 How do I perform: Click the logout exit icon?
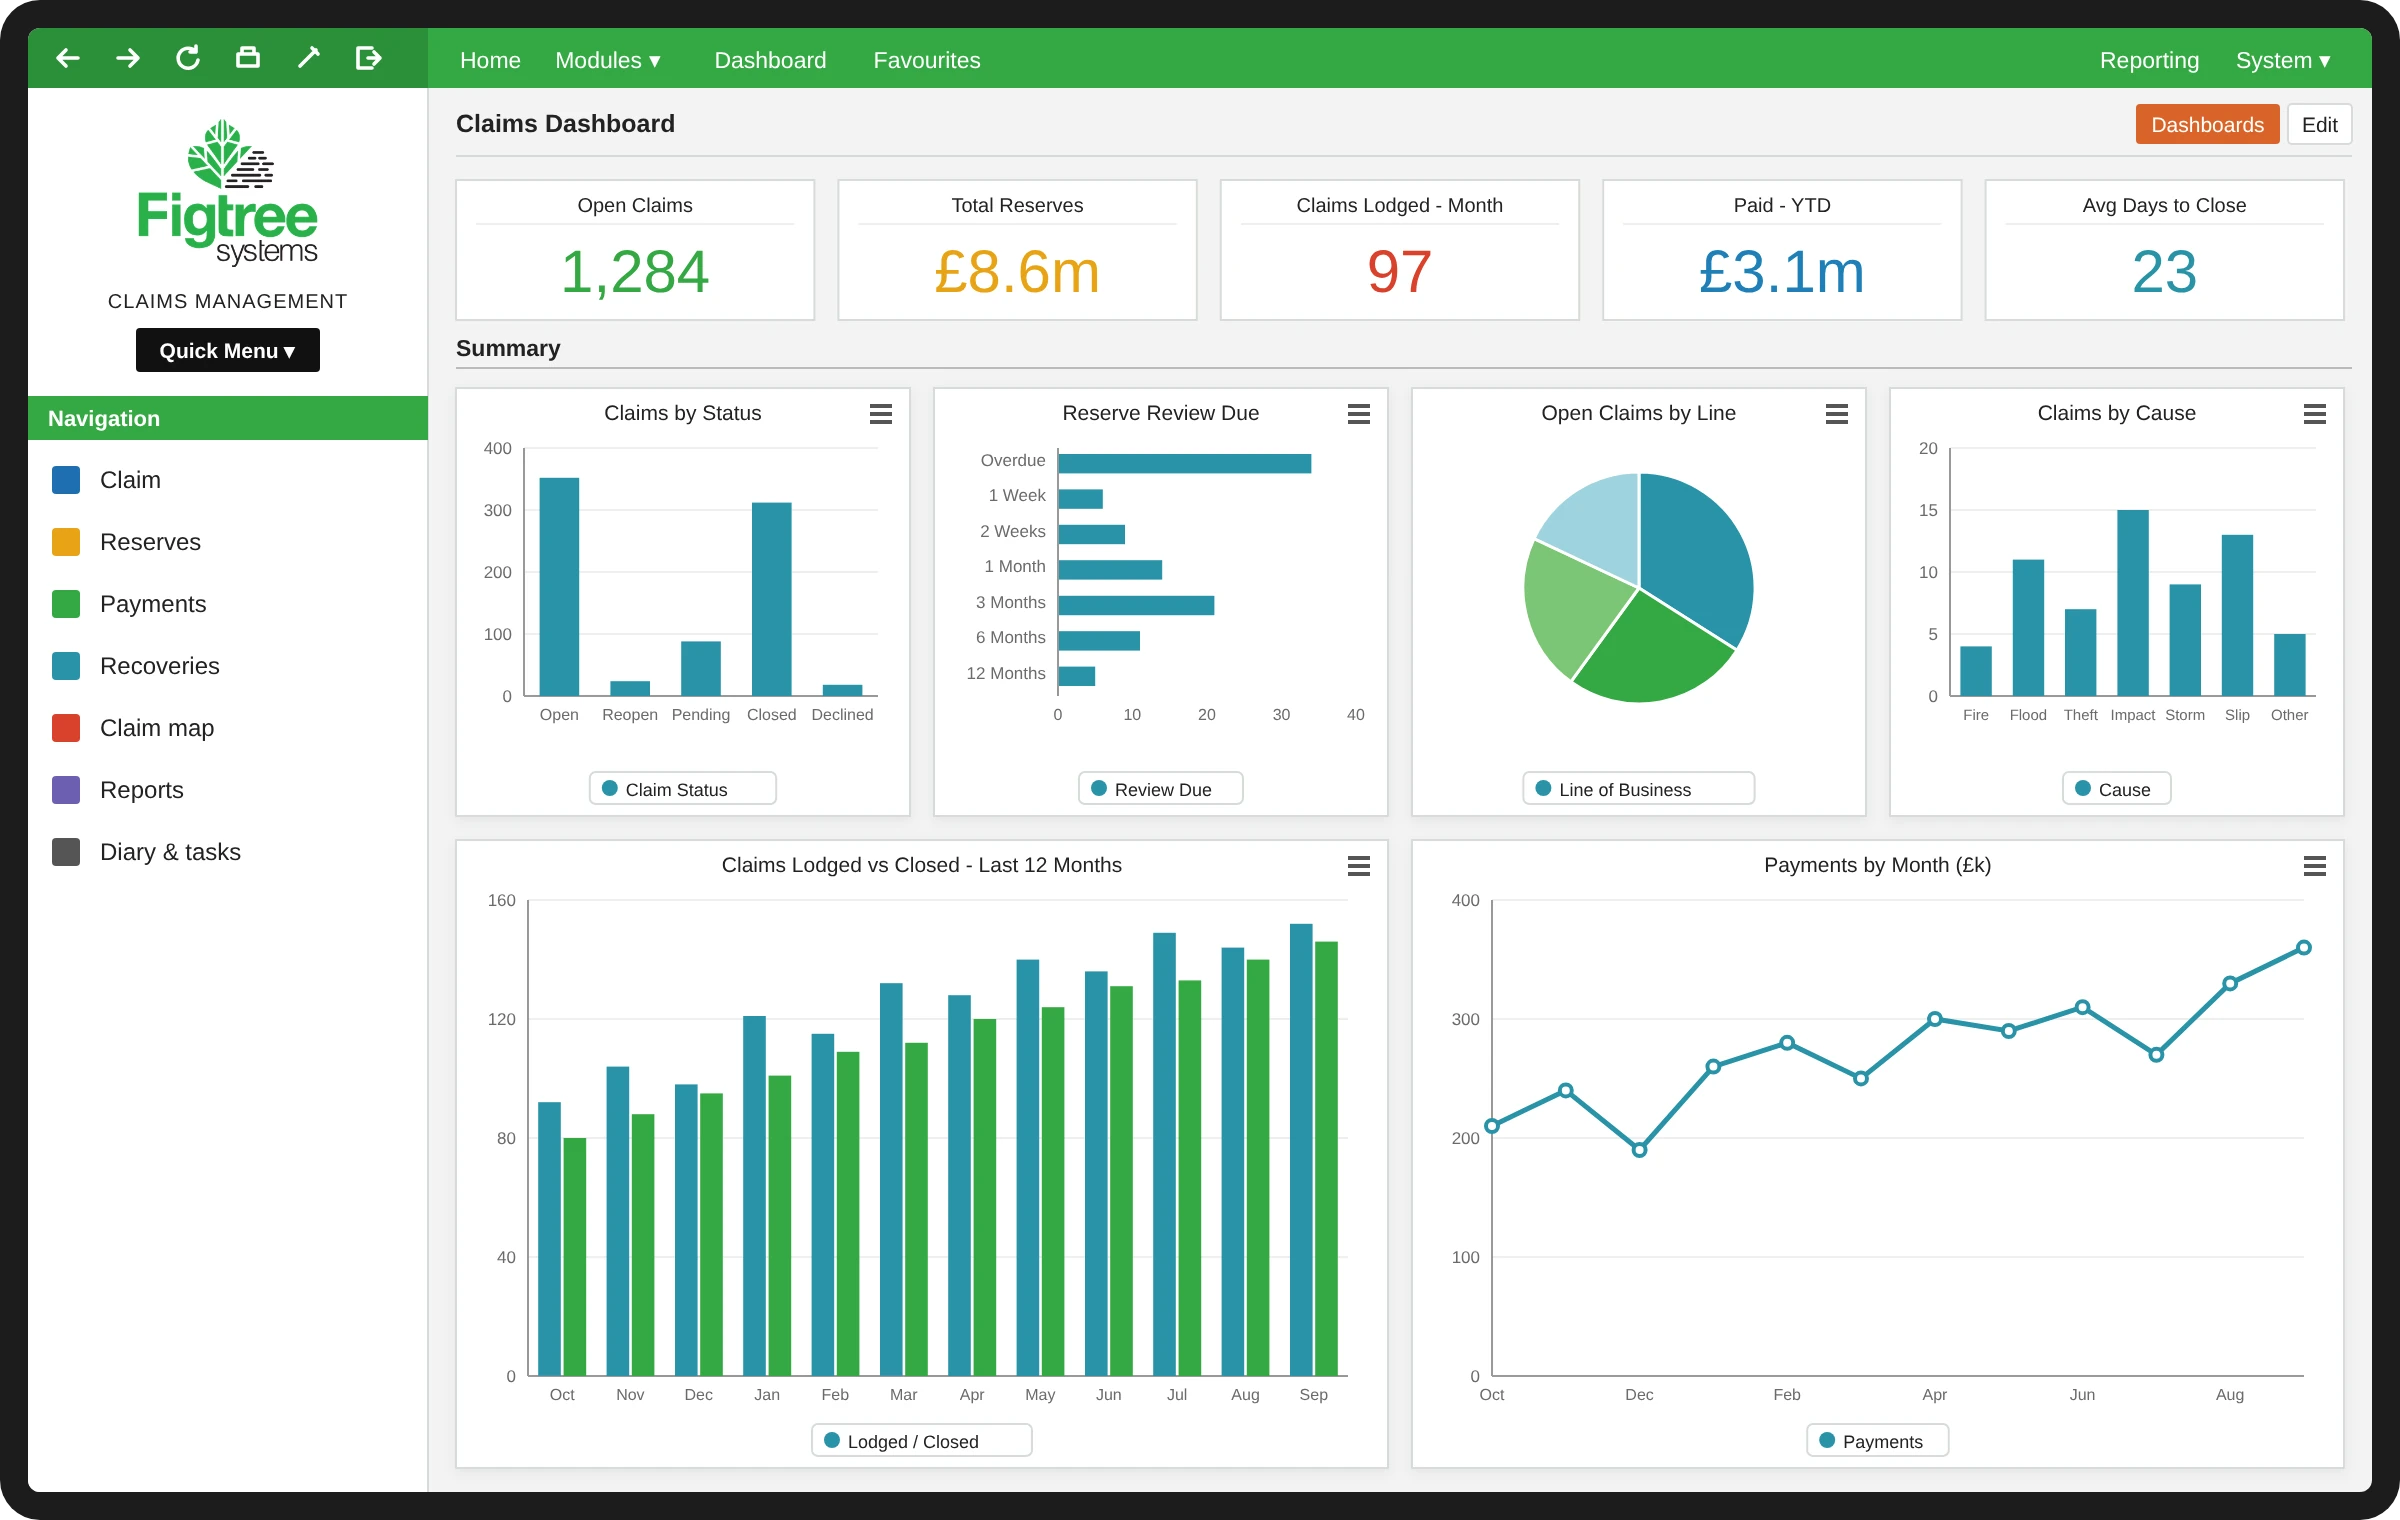coord(368,58)
